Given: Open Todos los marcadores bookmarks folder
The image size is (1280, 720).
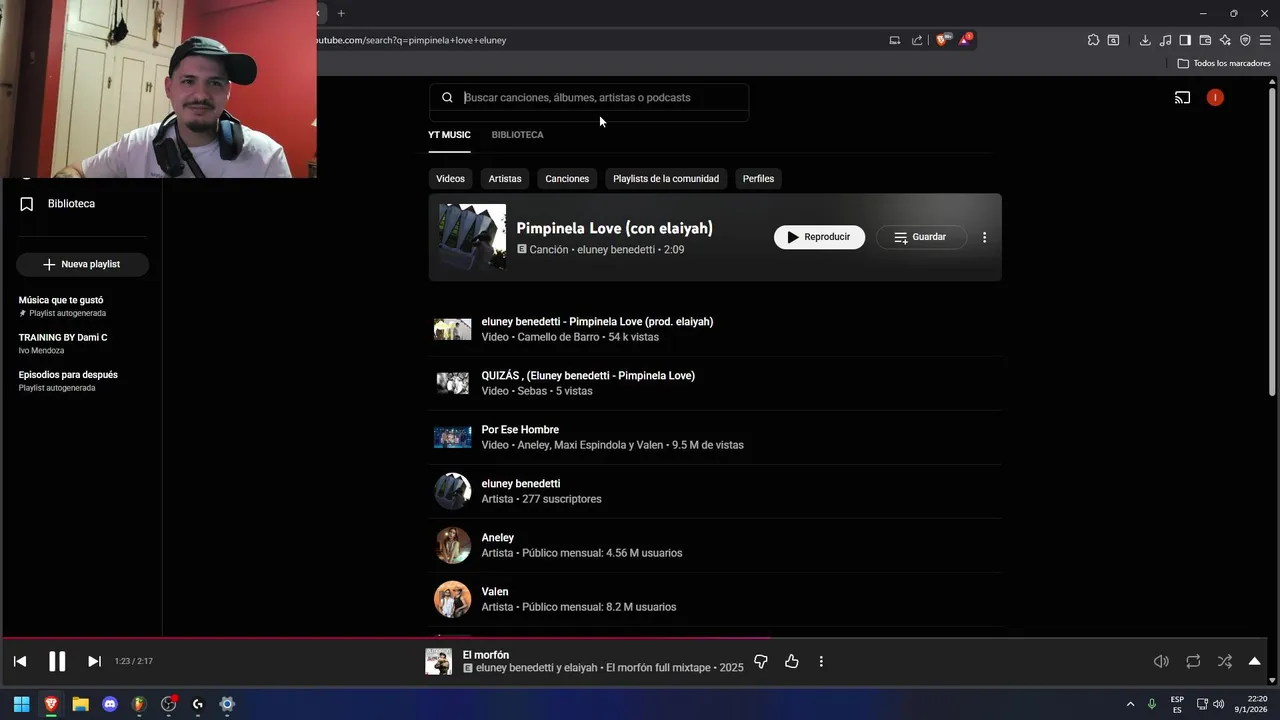Looking at the screenshot, I should point(1224,63).
